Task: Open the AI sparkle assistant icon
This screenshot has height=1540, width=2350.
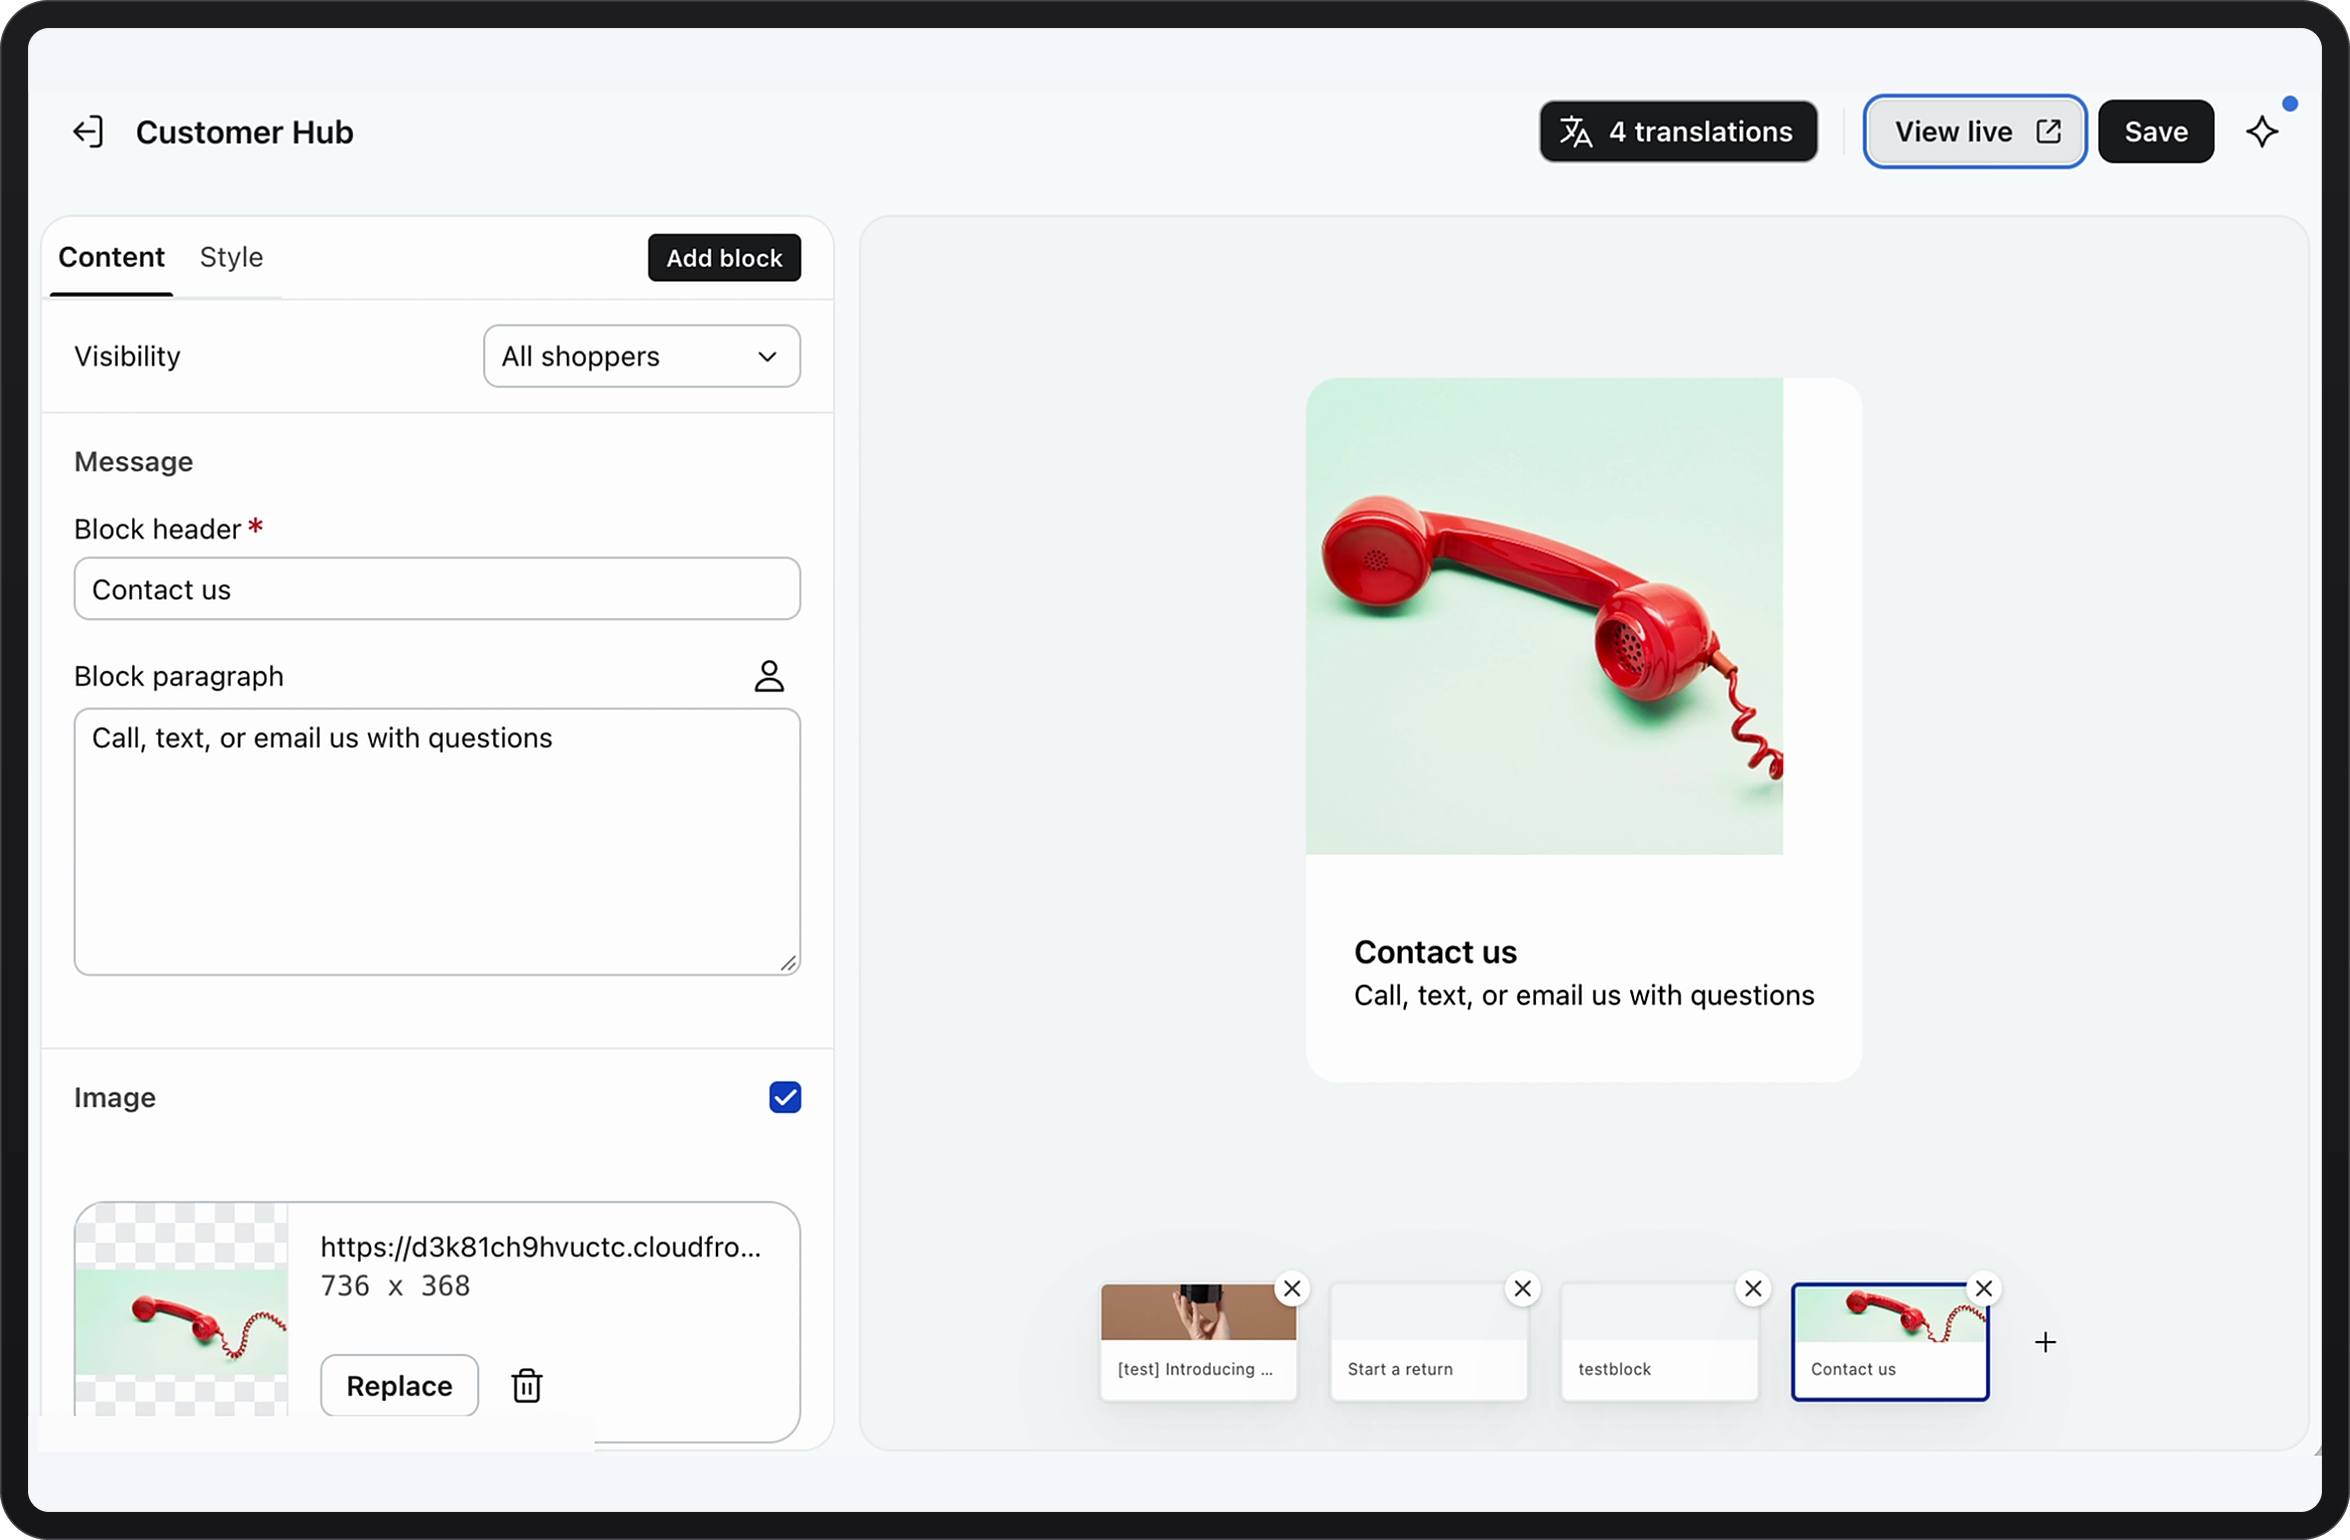Action: tap(2261, 132)
